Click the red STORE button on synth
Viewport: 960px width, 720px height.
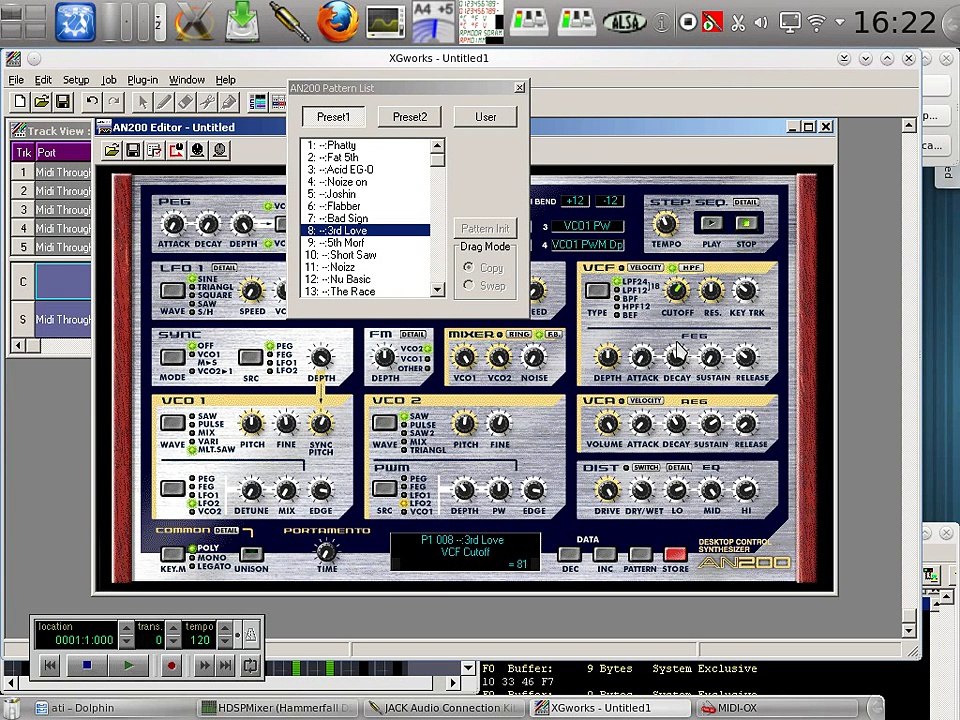tap(675, 553)
